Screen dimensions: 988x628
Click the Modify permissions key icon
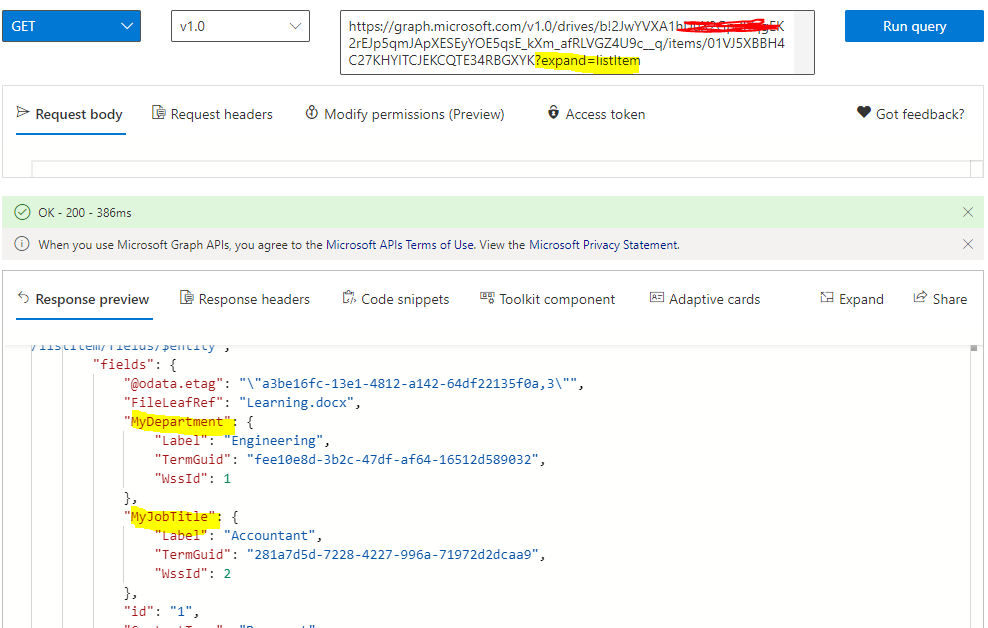311,112
